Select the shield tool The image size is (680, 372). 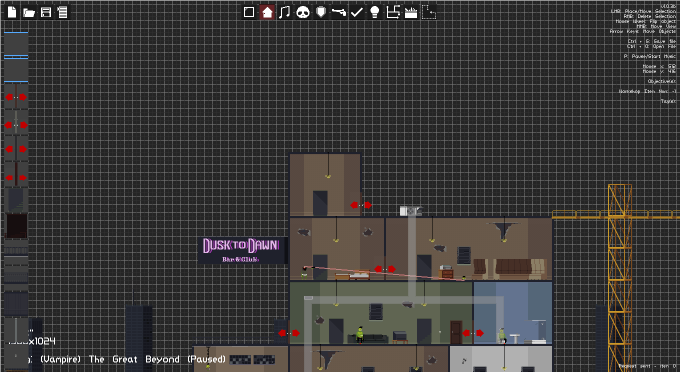320,12
